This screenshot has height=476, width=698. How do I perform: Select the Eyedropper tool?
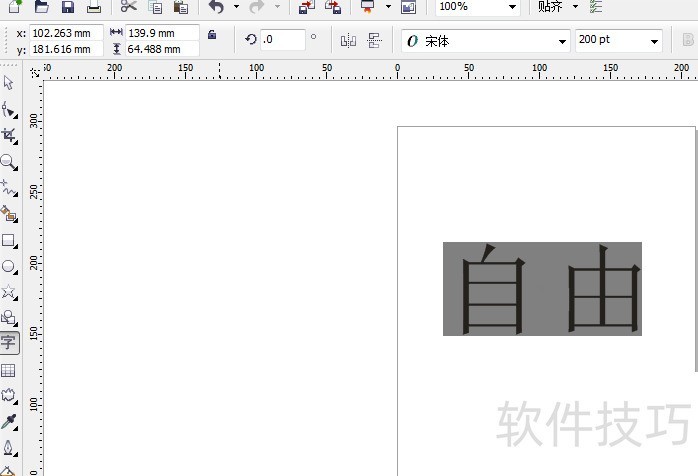pyautogui.click(x=9, y=422)
